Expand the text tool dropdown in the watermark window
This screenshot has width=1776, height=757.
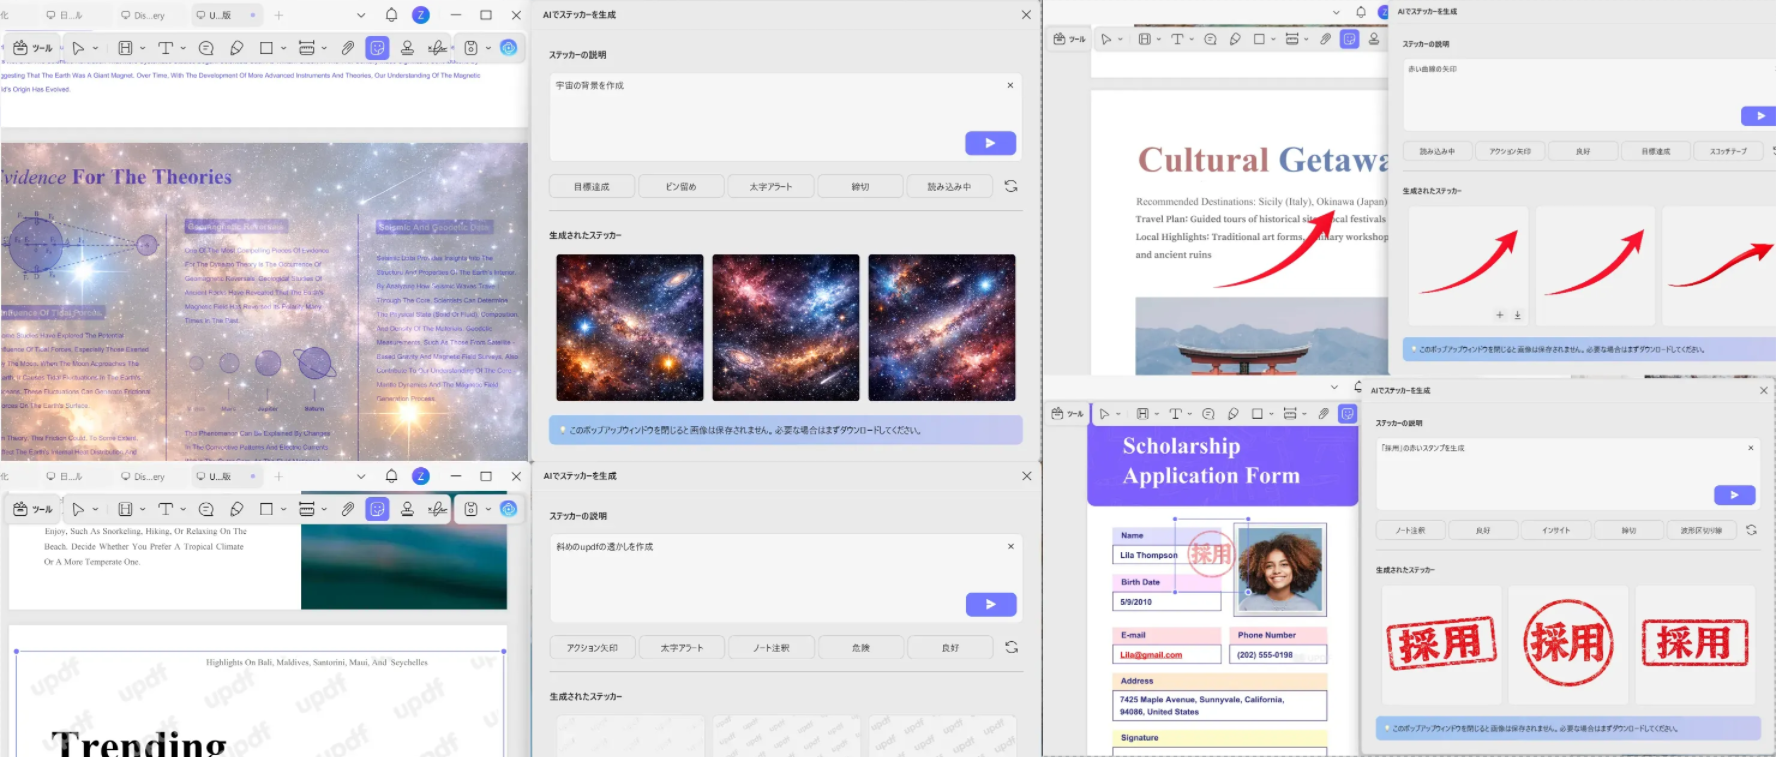pos(183,510)
